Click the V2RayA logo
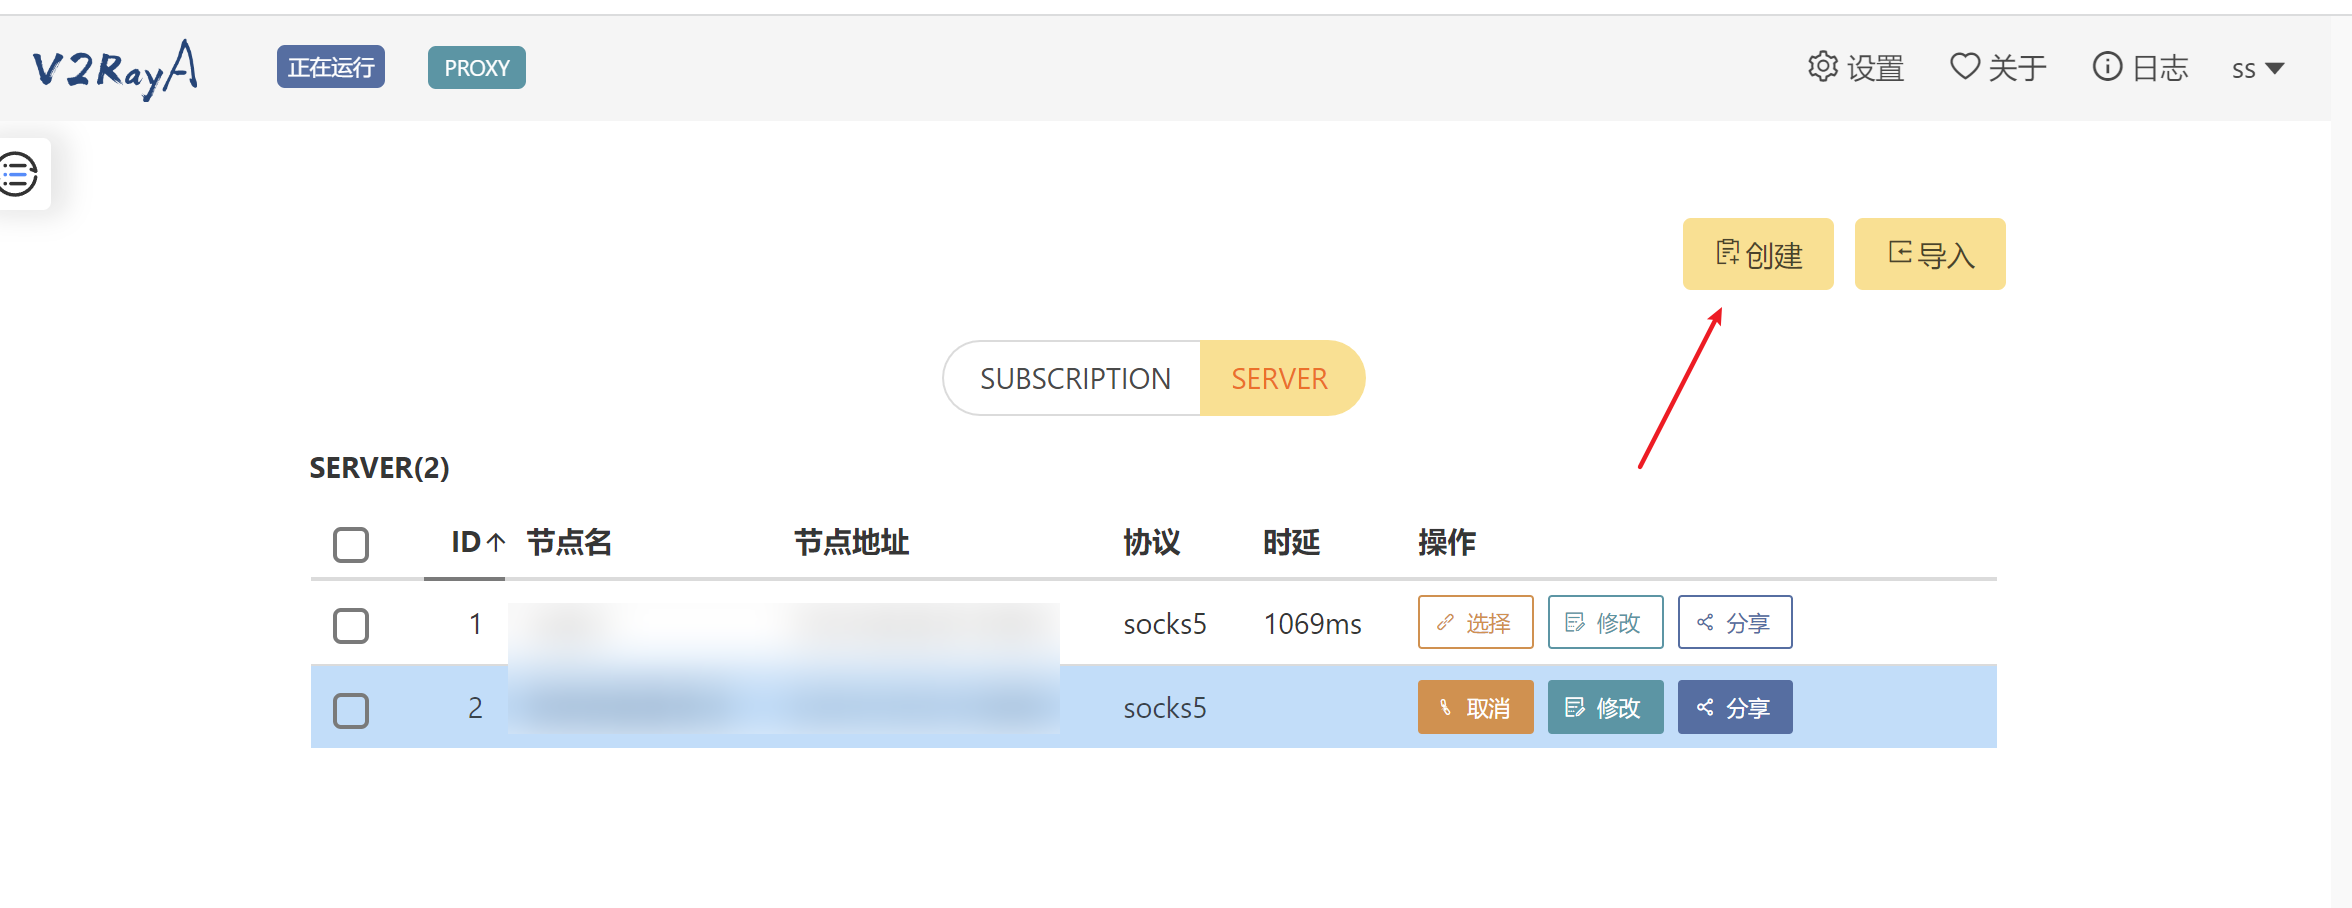Image resolution: width=2352 pixels, height=908 pixels. coord(115,69)
